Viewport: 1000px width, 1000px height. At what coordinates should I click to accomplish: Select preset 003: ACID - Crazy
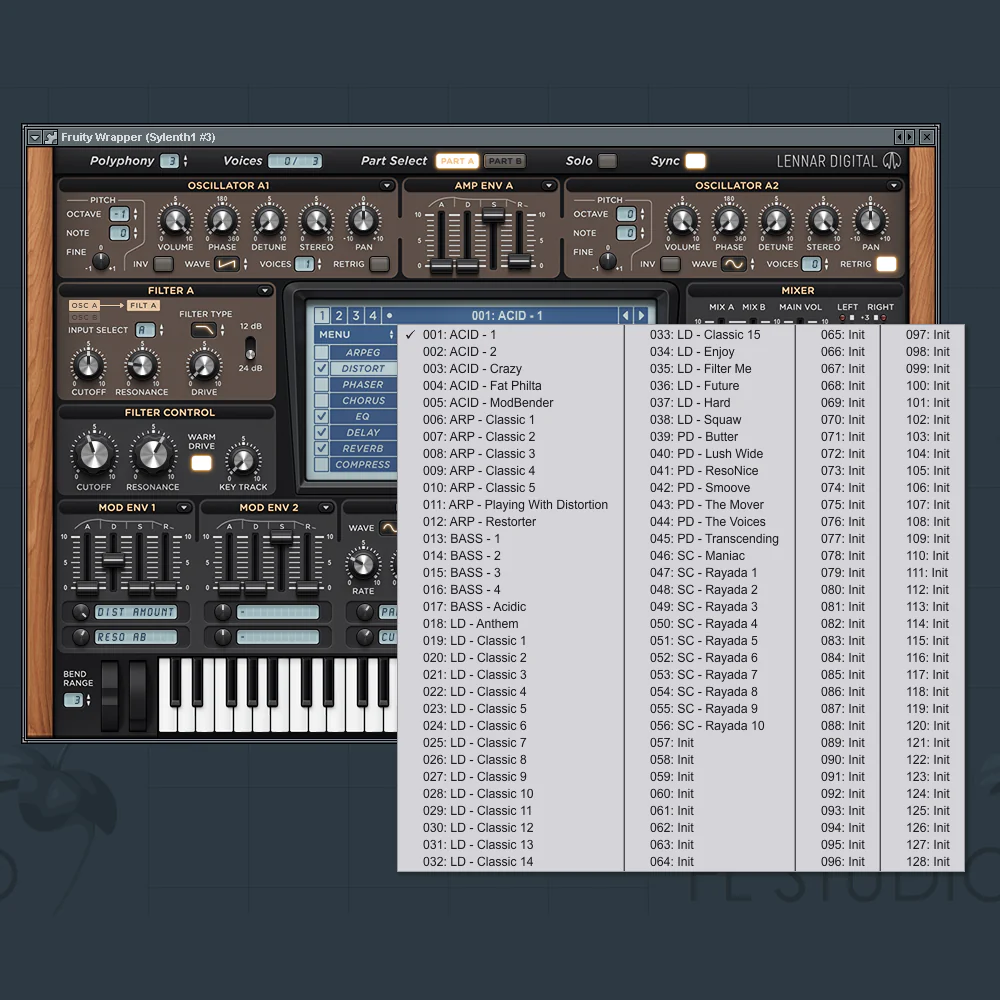click(x=472, y=369)
